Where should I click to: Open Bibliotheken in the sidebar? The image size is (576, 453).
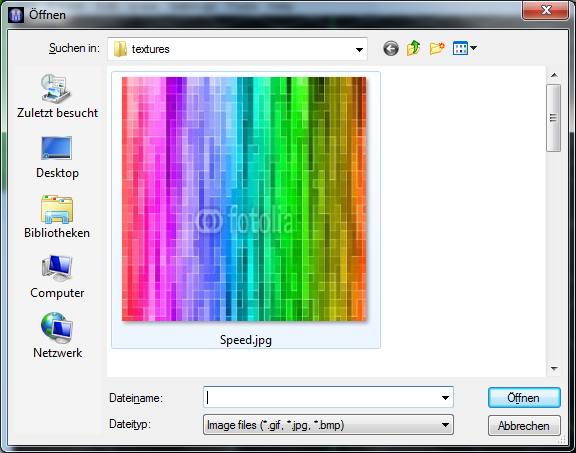pos(57,217)
